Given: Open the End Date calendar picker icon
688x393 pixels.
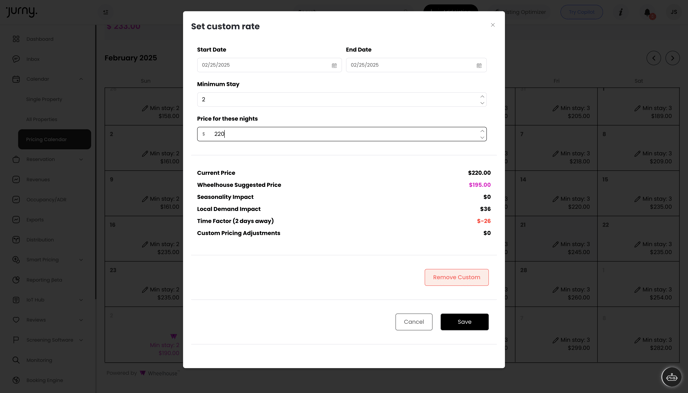Looking at the screenshot, I should coord(479,65).
